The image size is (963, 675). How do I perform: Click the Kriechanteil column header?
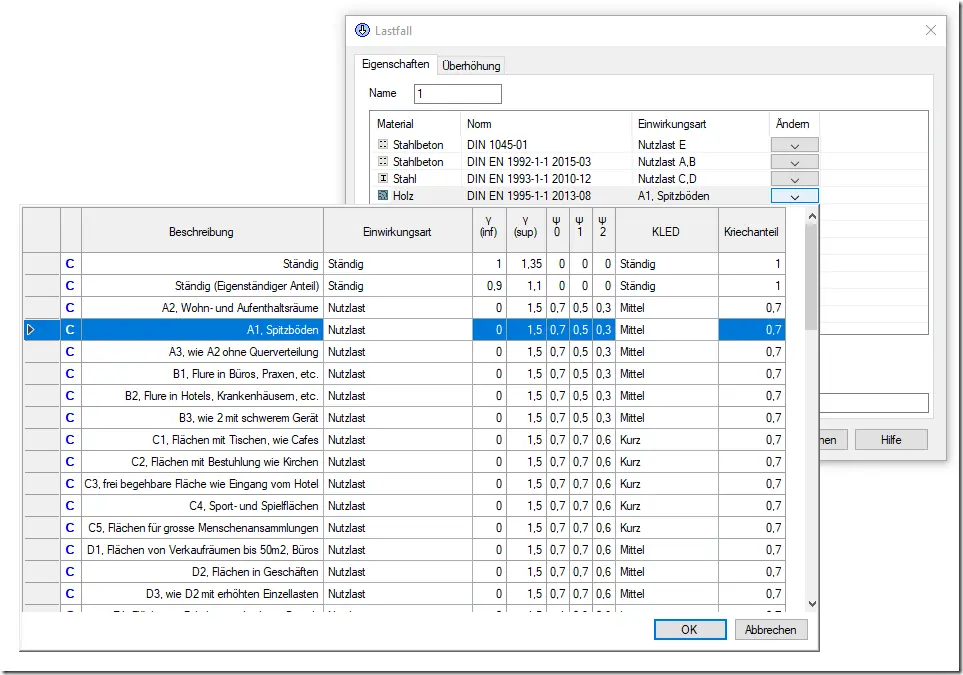[x=751, y=232]
